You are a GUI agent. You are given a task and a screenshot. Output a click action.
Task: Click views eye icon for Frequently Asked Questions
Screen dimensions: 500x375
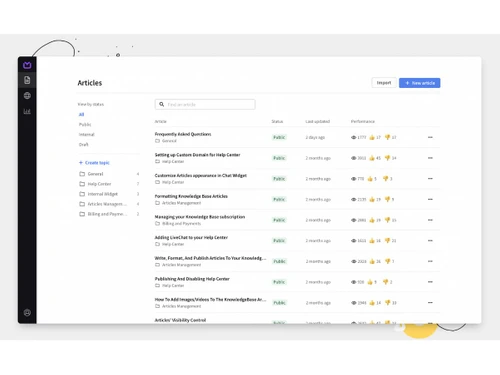point(354,137)
